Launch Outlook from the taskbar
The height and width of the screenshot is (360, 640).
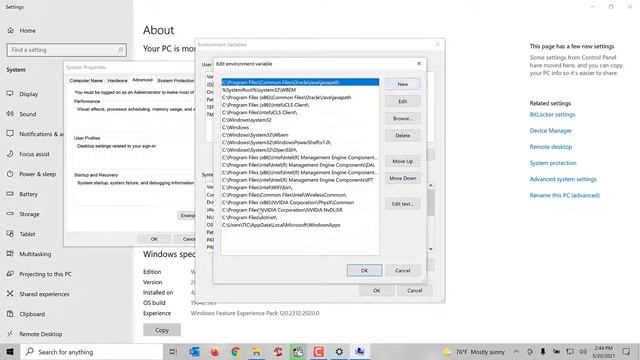click(x=194, y=351)
